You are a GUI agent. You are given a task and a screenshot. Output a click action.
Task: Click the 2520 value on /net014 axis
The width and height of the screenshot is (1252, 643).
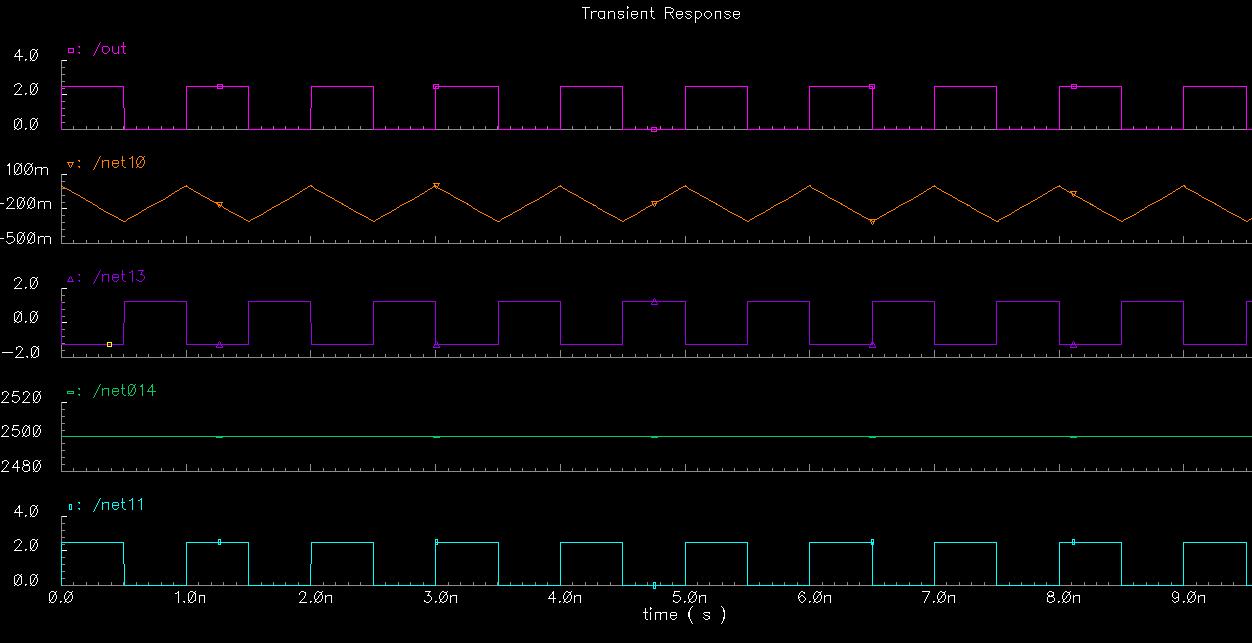point(21,397)
